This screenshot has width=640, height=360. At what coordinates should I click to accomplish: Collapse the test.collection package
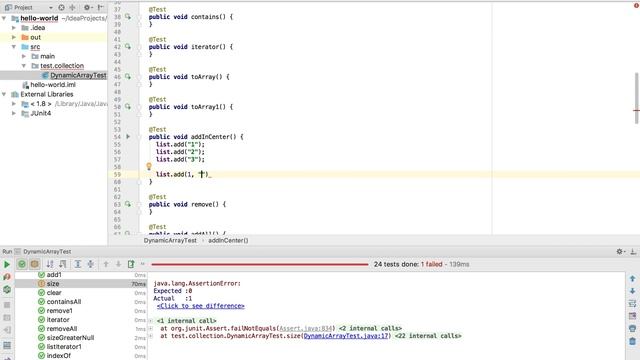coord(24,65)
